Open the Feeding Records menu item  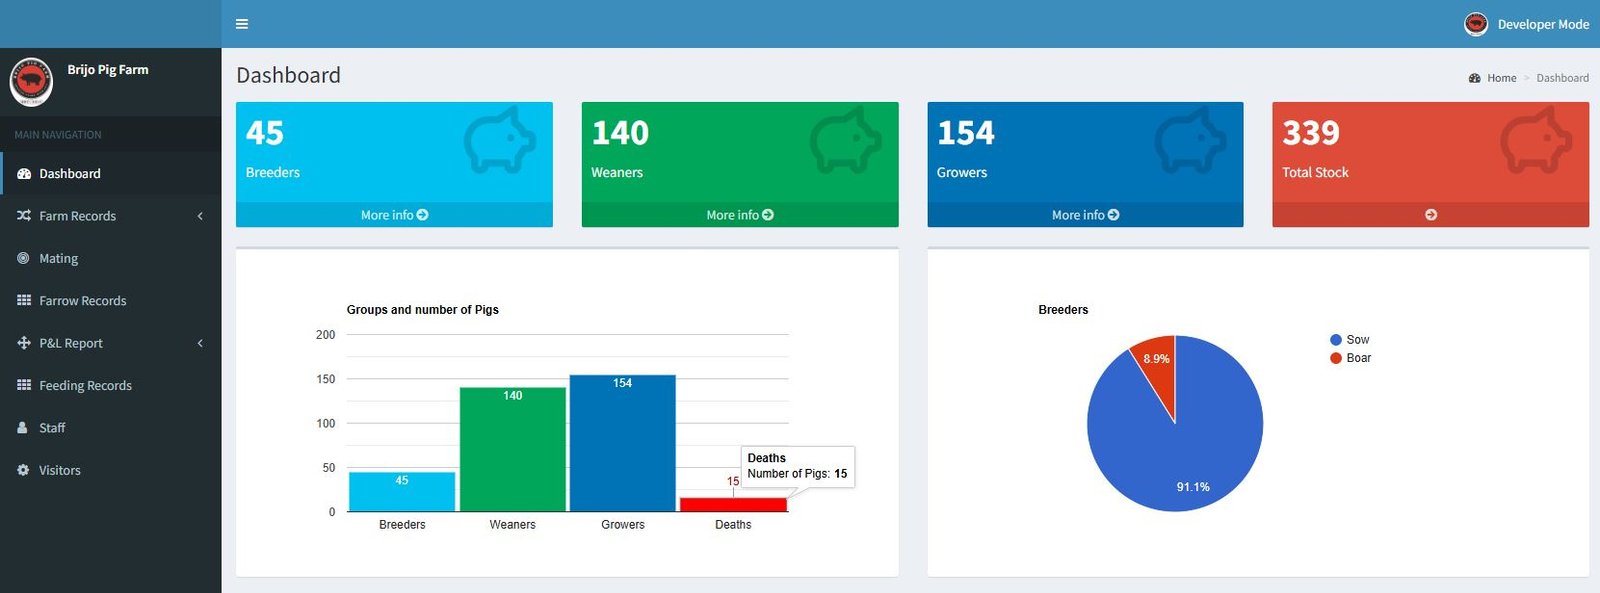[110, 385]
